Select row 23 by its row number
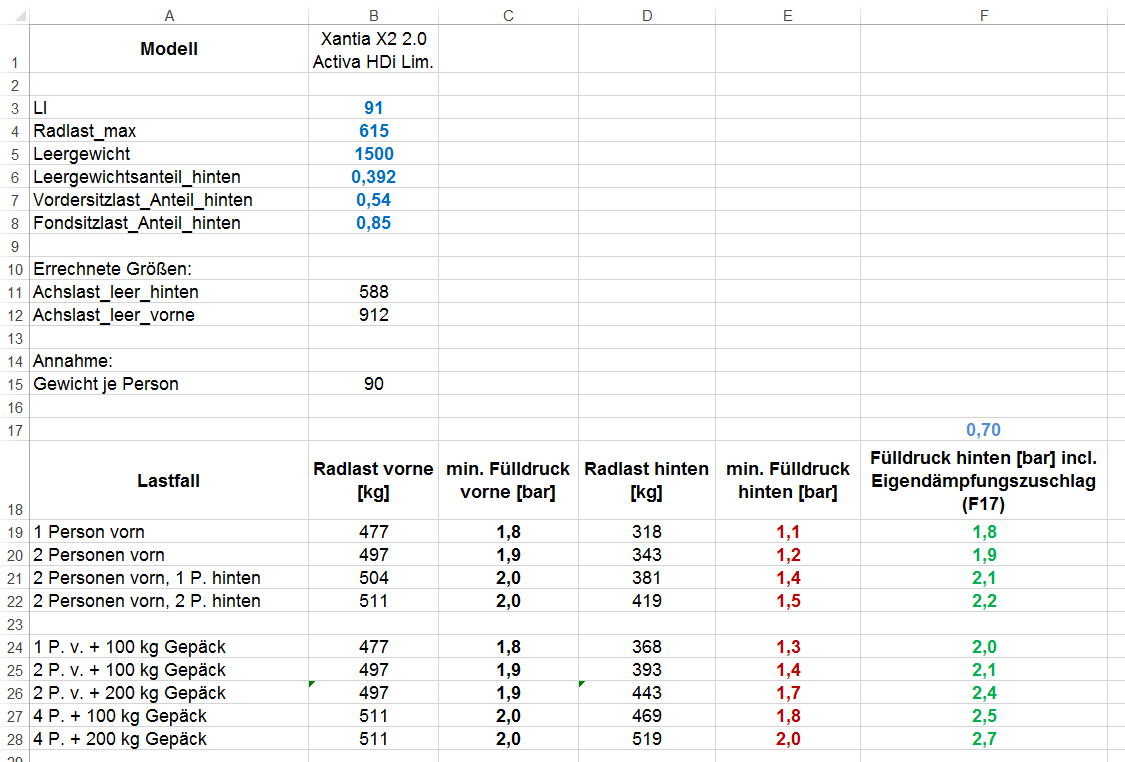The image size is (1125, 762). tap(14, 624)
